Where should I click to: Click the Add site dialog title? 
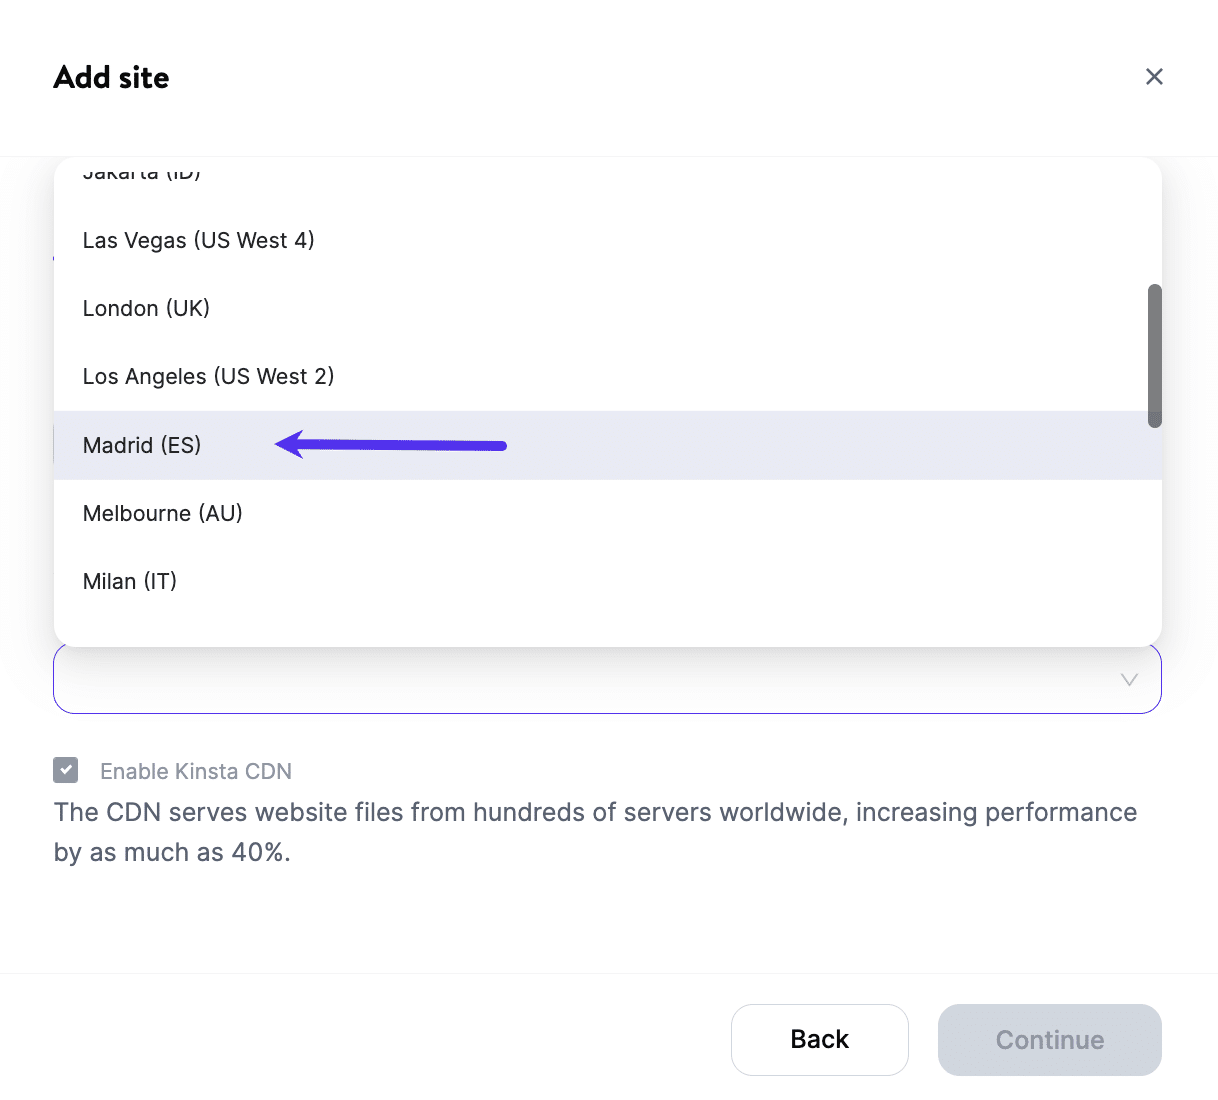tap(111, 77)
